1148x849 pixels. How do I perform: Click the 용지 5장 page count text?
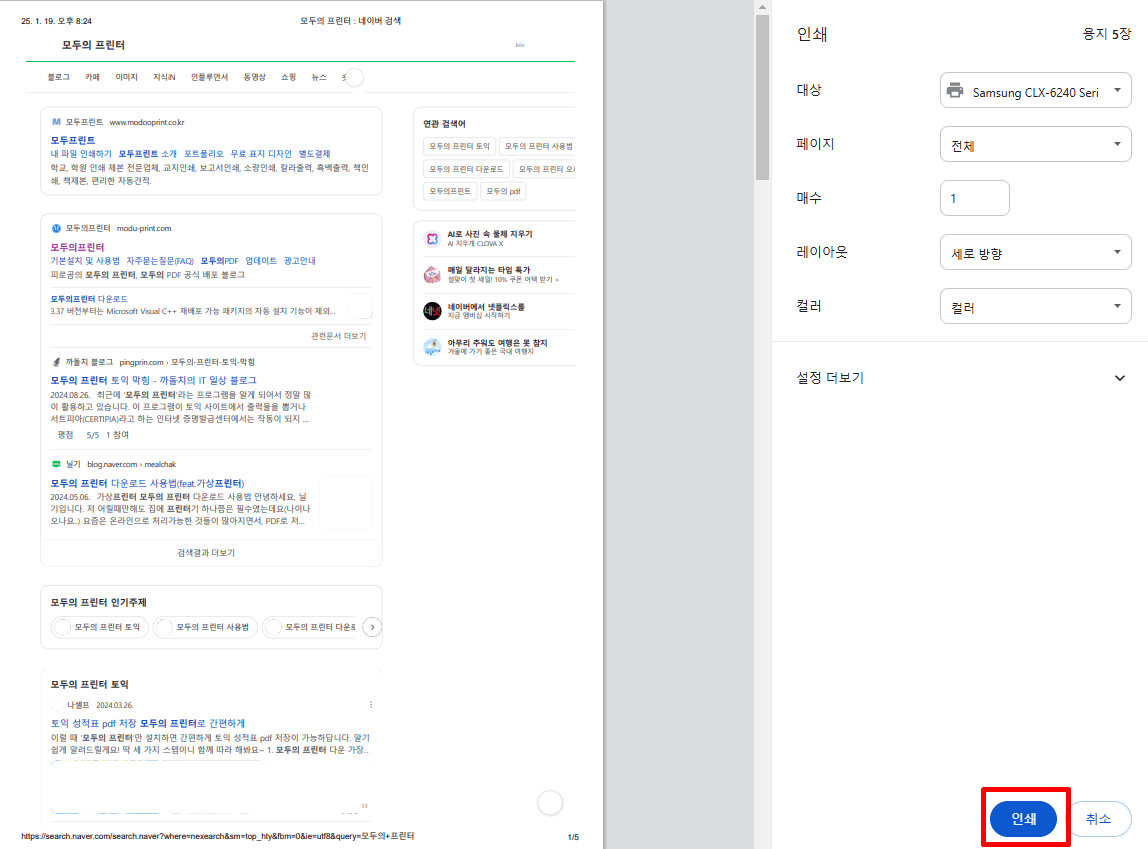[1106, 34]
